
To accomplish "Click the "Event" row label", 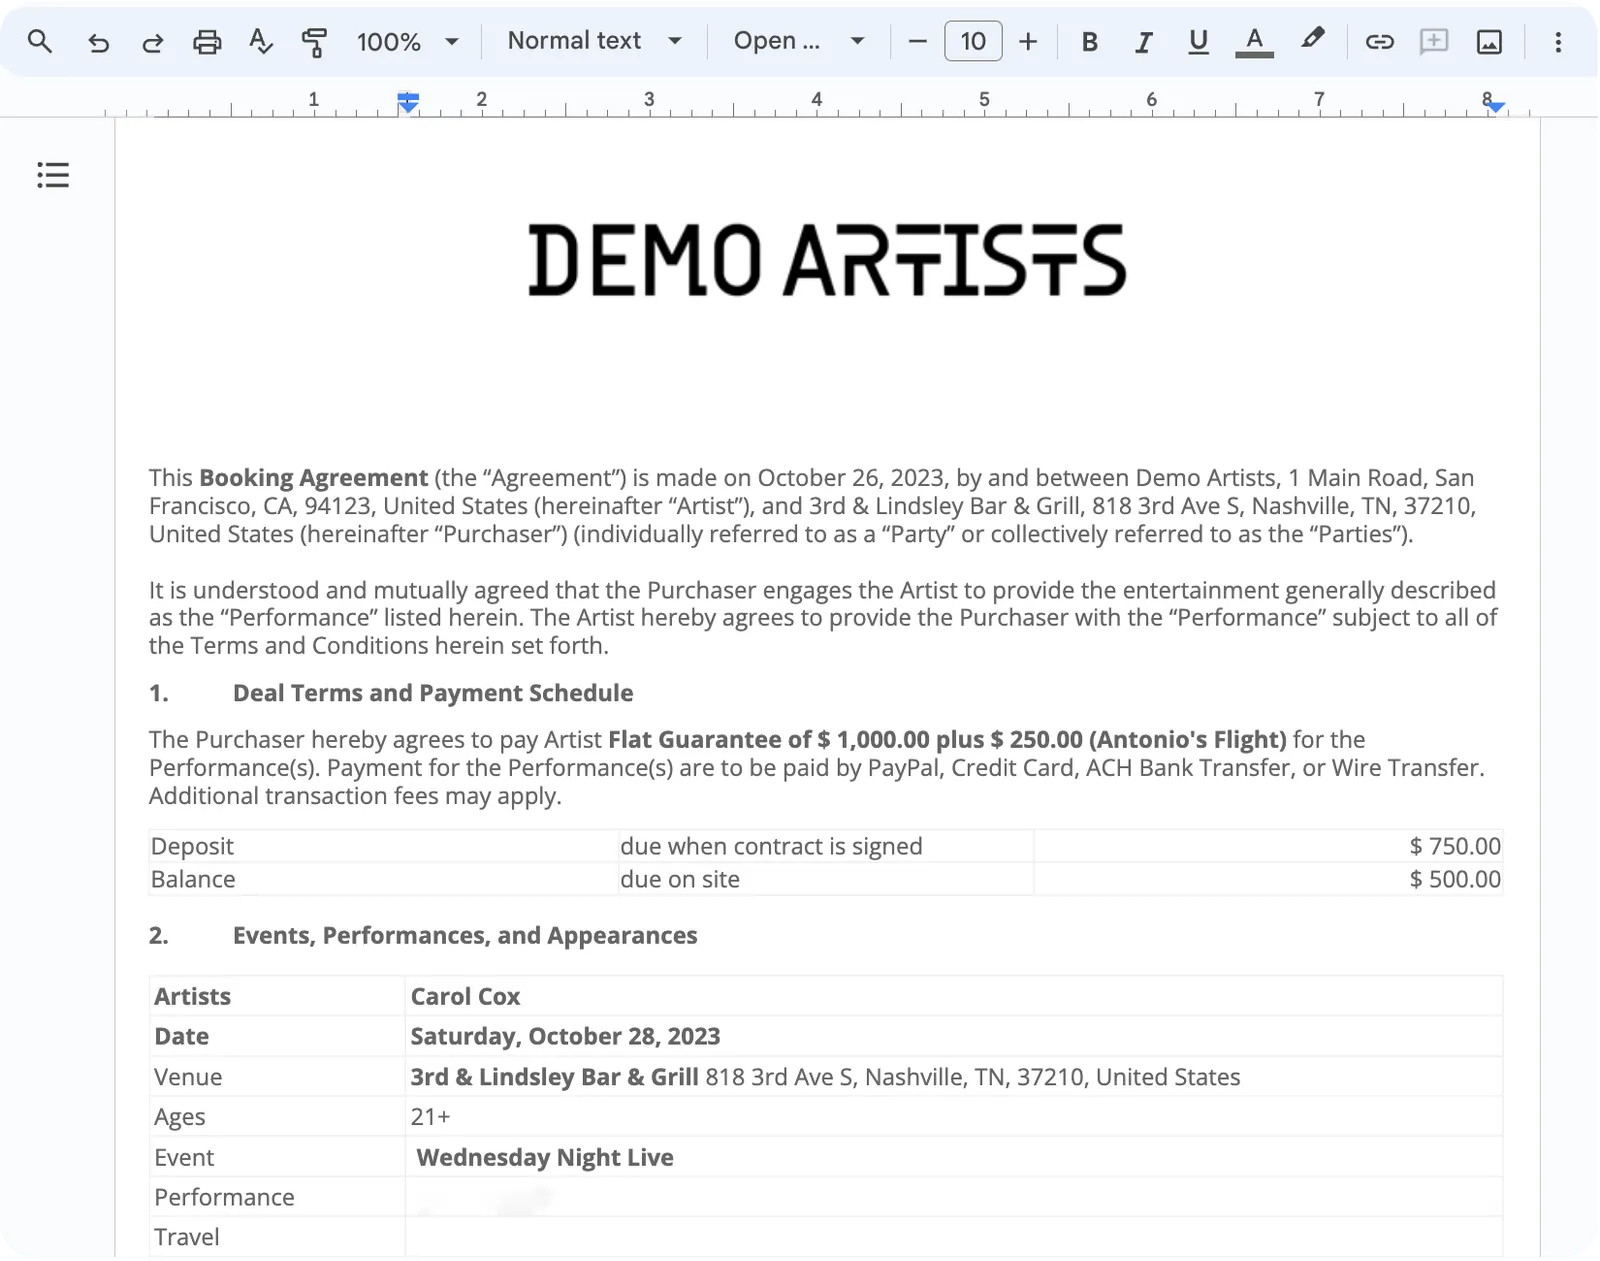I will point(184,1157).
